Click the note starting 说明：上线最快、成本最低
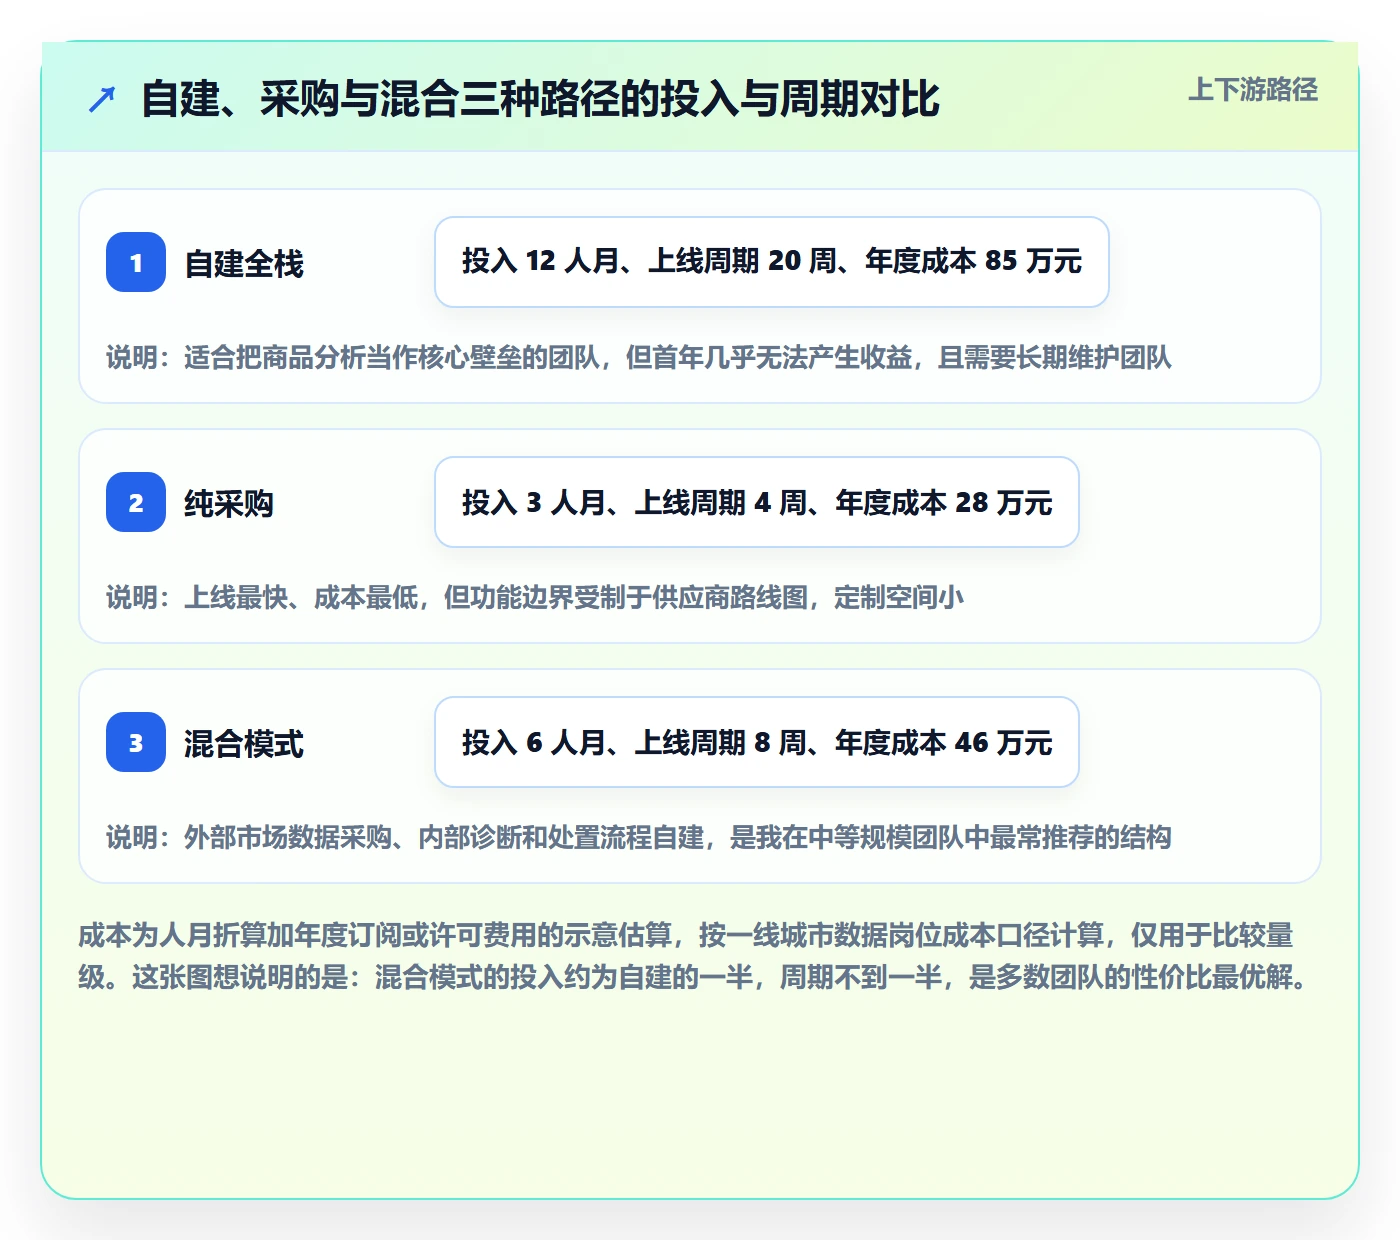 (535, 598)
